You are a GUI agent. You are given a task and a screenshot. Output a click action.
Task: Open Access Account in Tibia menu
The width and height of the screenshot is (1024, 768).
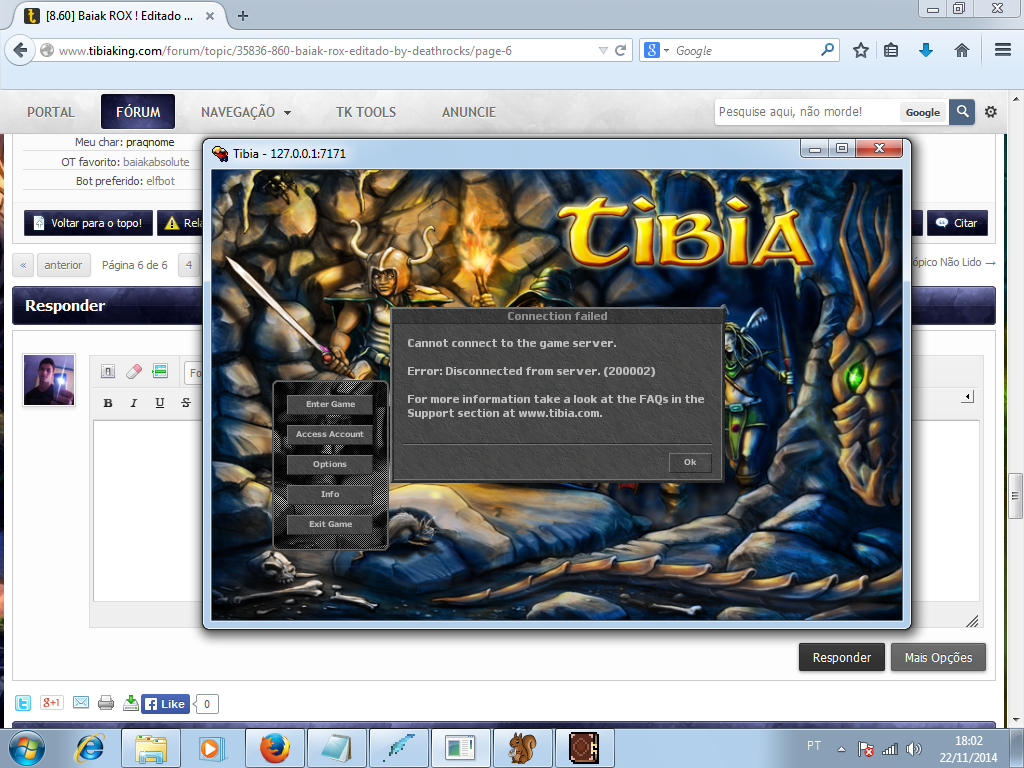330,434
